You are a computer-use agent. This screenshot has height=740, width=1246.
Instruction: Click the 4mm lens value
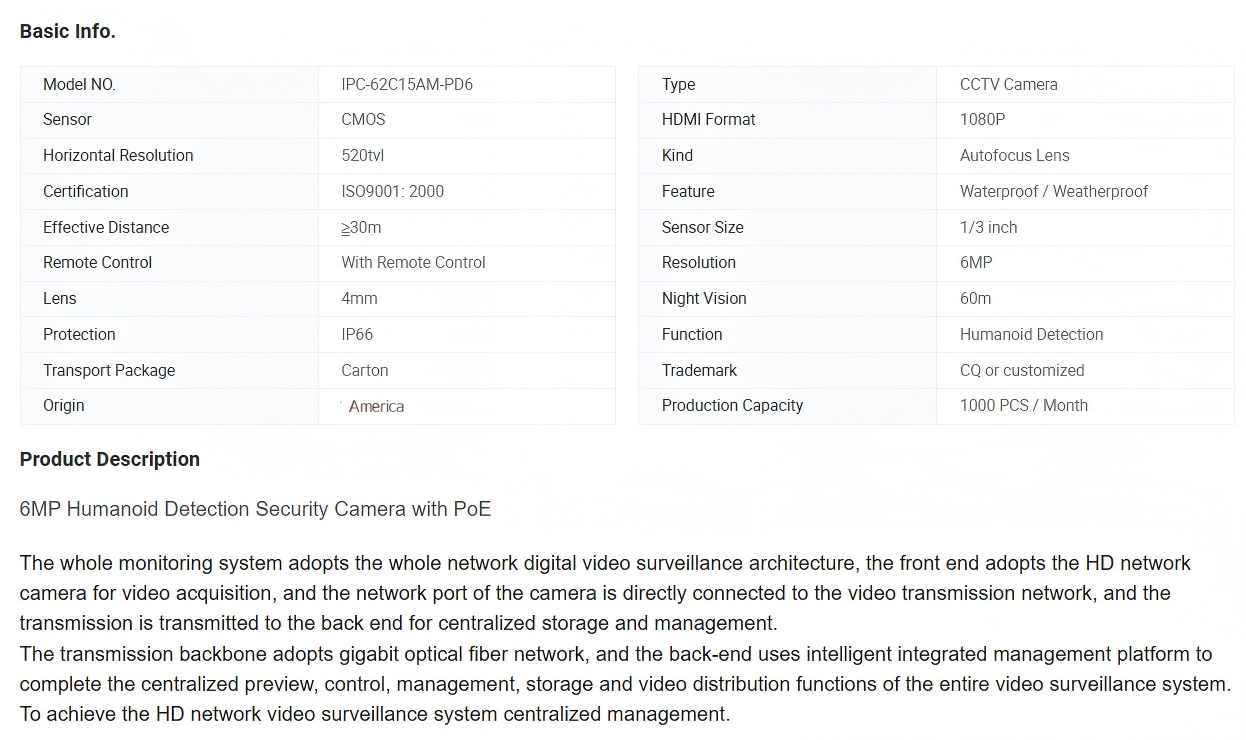(359, 298)
